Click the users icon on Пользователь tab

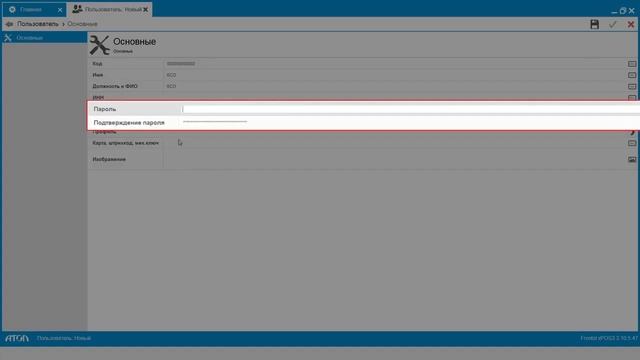[77, 9]
